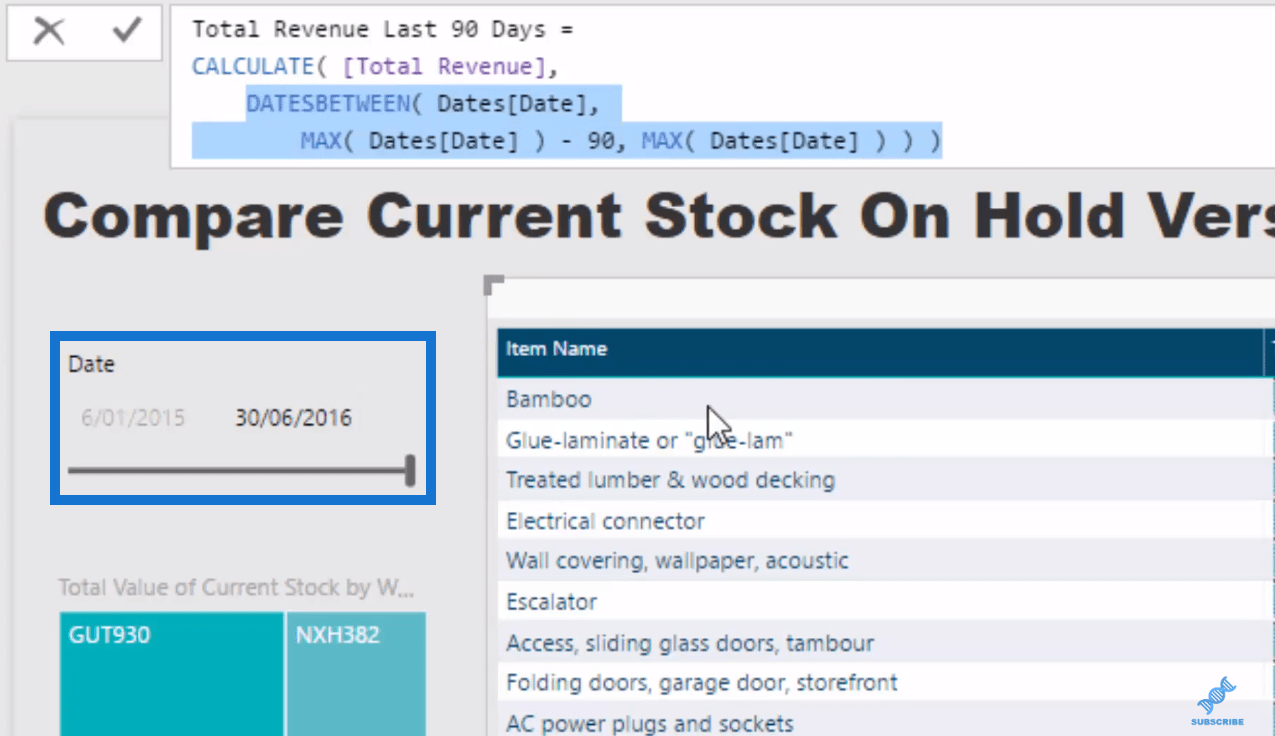Commit the formula with checkmark icon
1275x736 pixels.
click(x=126, y=32)
